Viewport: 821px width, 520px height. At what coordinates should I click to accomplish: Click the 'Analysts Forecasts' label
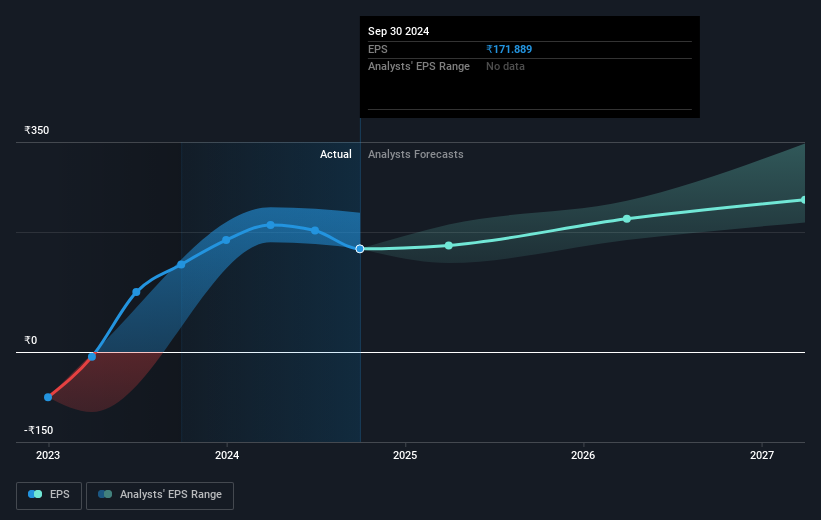(x=416, y=154)
